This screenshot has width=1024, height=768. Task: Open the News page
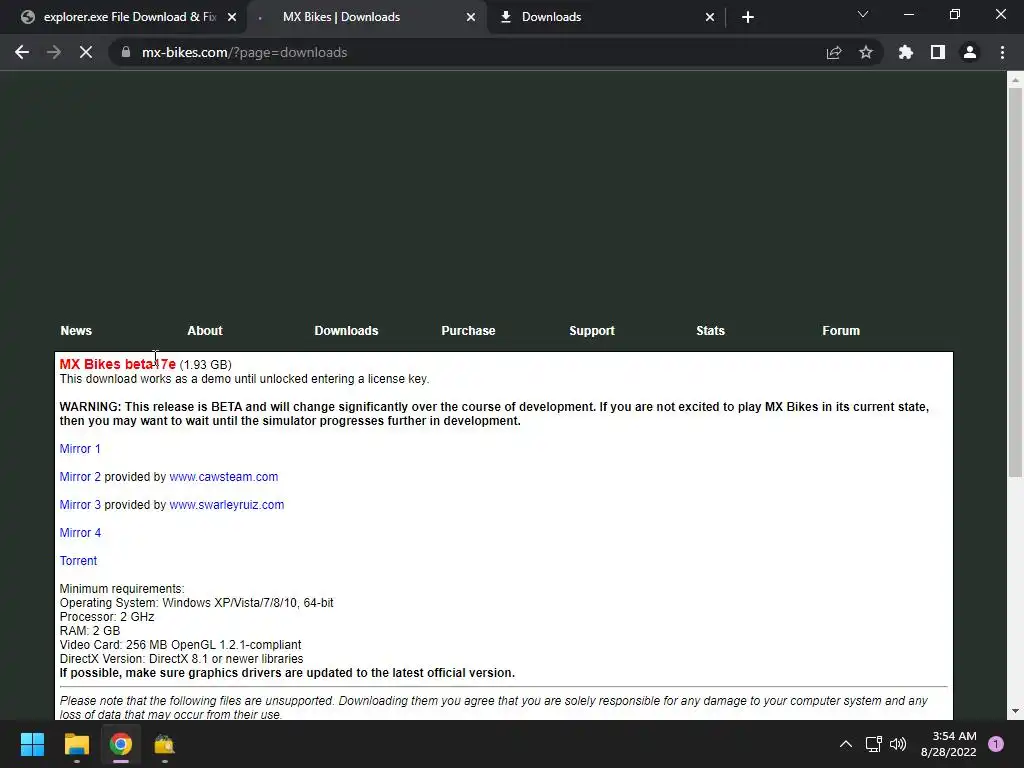tap(76, 330)
